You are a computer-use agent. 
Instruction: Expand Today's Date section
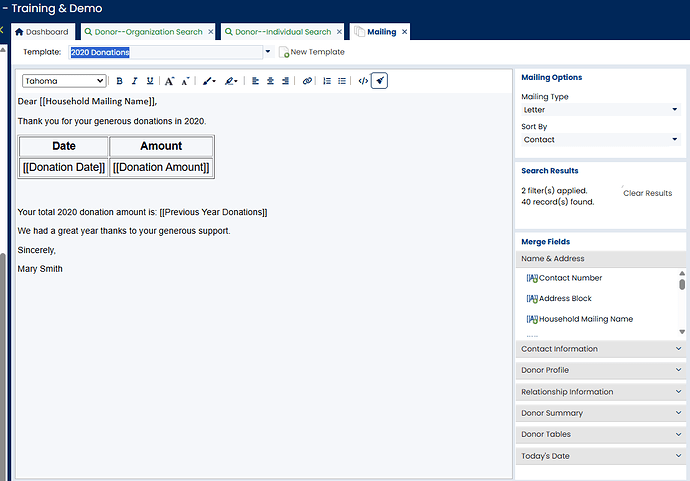coord(601,456)
